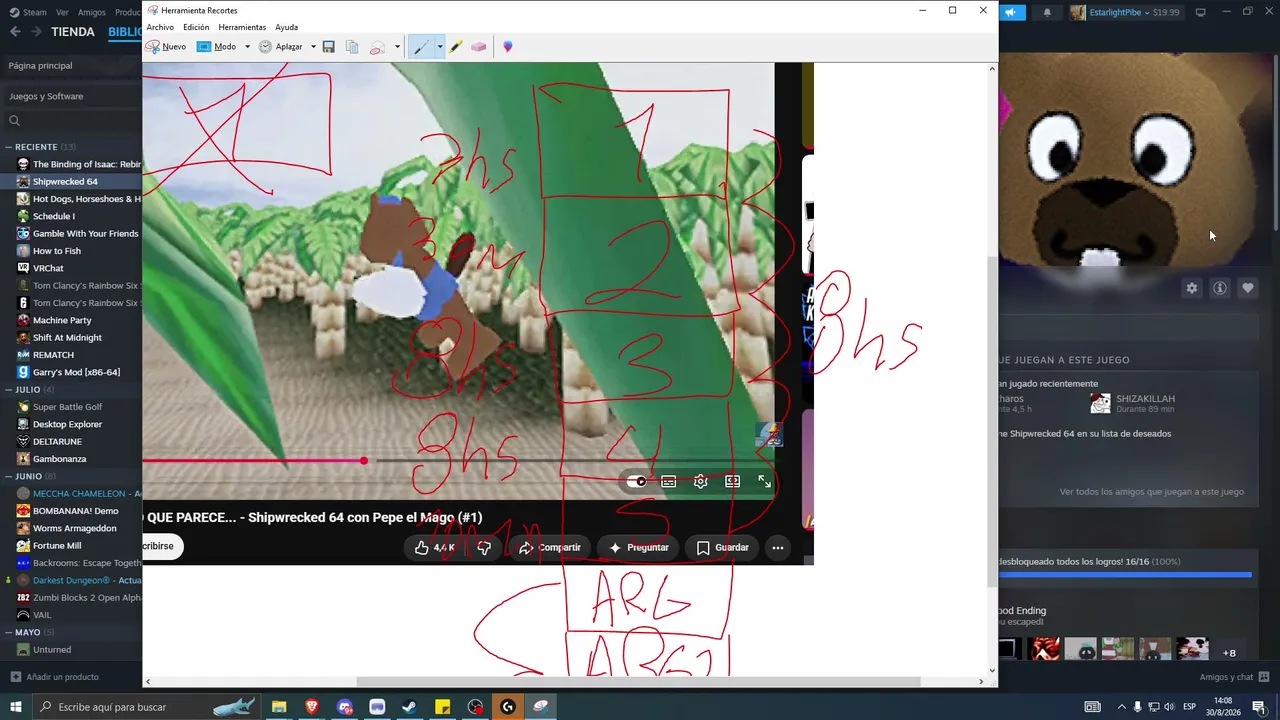Open File Explorer from the taskbar
This screenshot has height=720, width=1280.
[279, 707]
